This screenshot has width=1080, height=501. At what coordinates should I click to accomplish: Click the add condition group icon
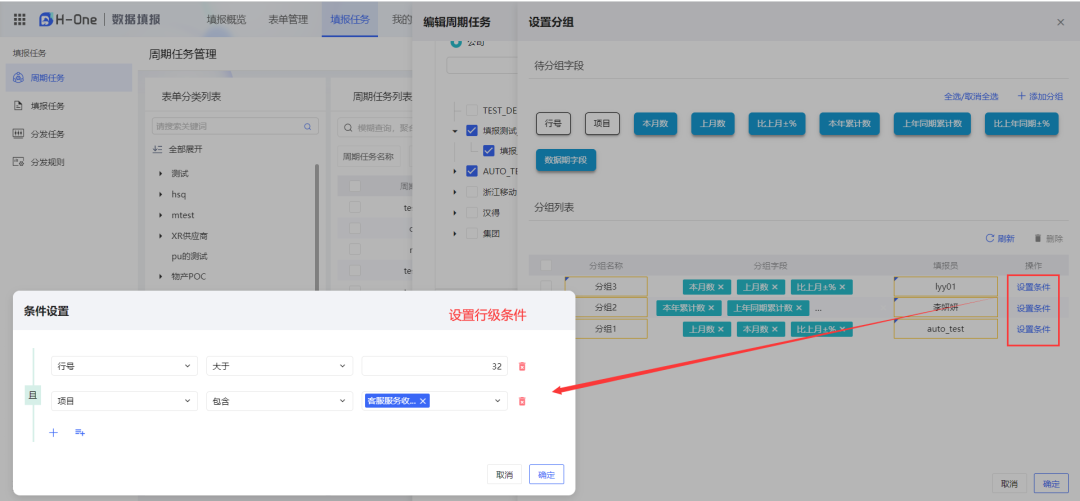[x=80, y=432]
